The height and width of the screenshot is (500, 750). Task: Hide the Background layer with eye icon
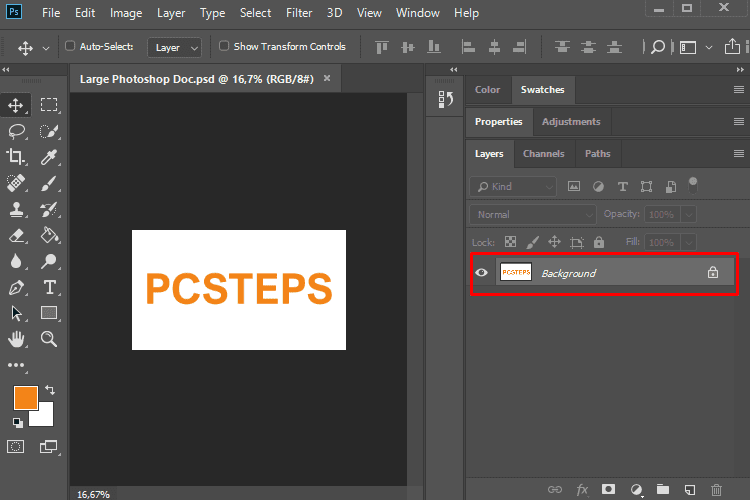point(482,273)
